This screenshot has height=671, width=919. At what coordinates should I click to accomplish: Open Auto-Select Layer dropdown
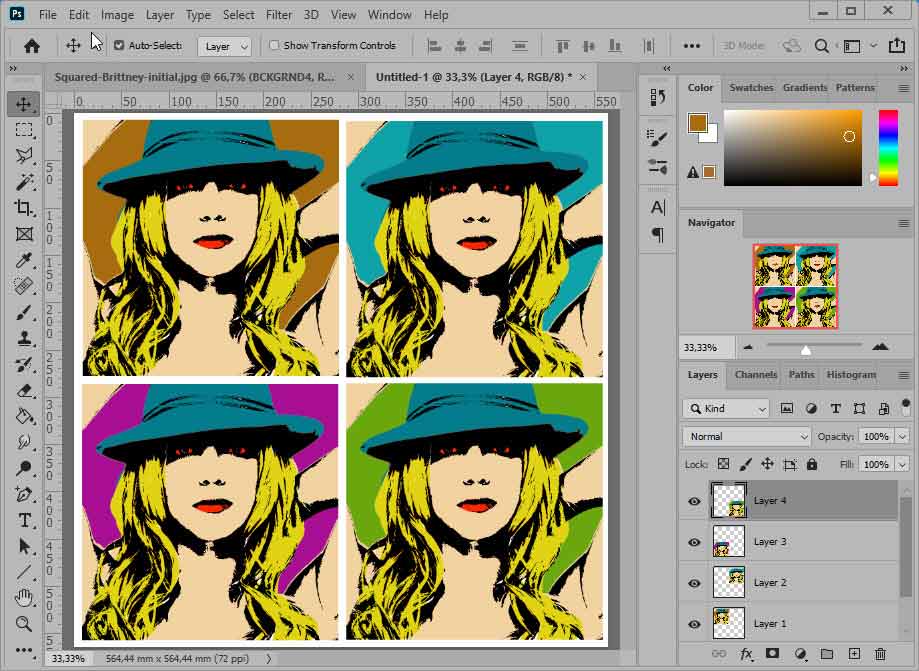(225, 46)
